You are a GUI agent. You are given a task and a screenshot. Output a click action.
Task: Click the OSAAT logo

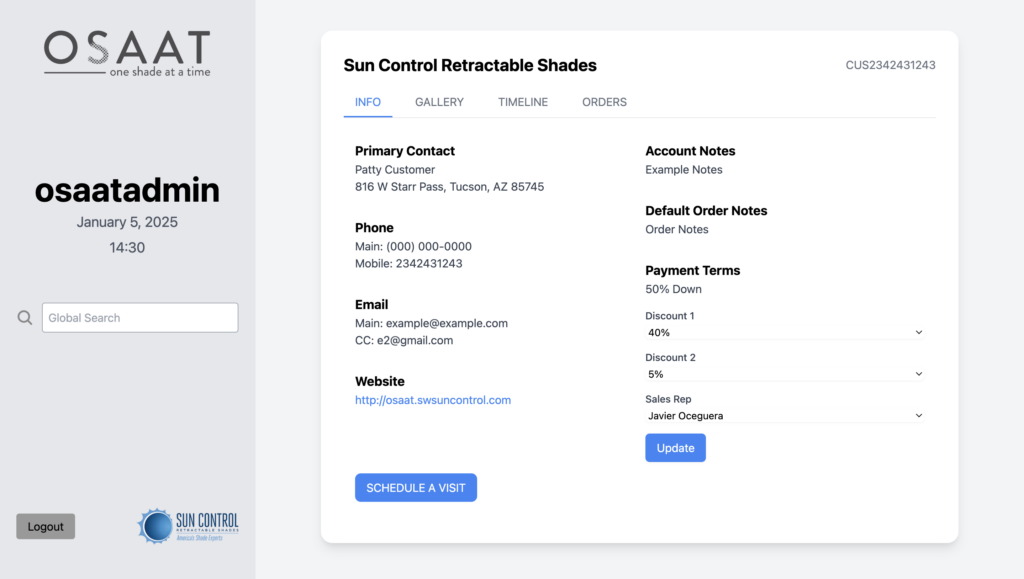coord(127,54)
